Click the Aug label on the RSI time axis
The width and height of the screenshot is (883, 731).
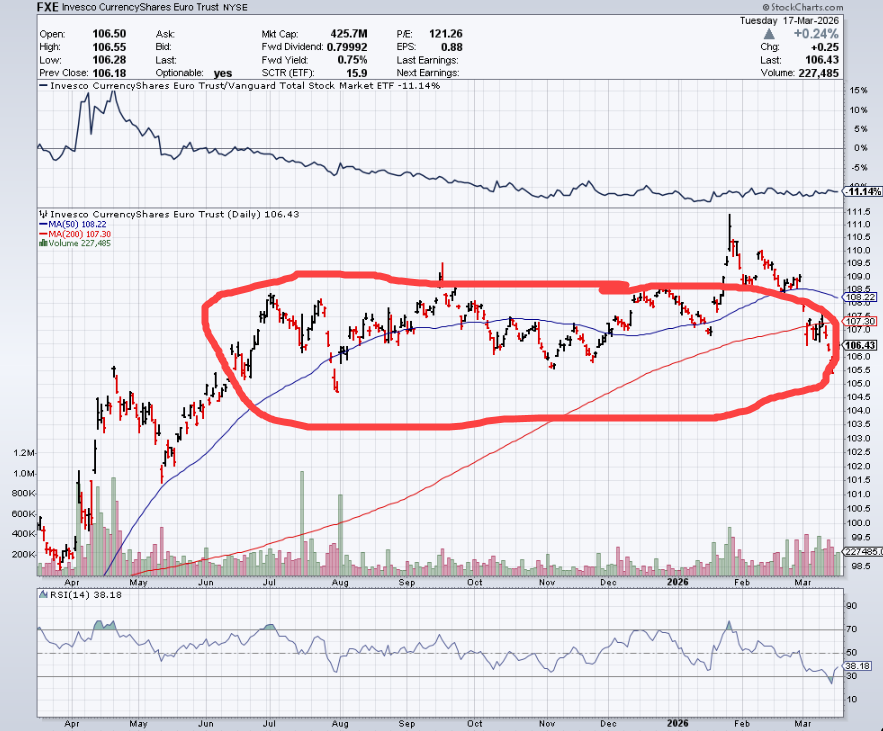[339, 720]
